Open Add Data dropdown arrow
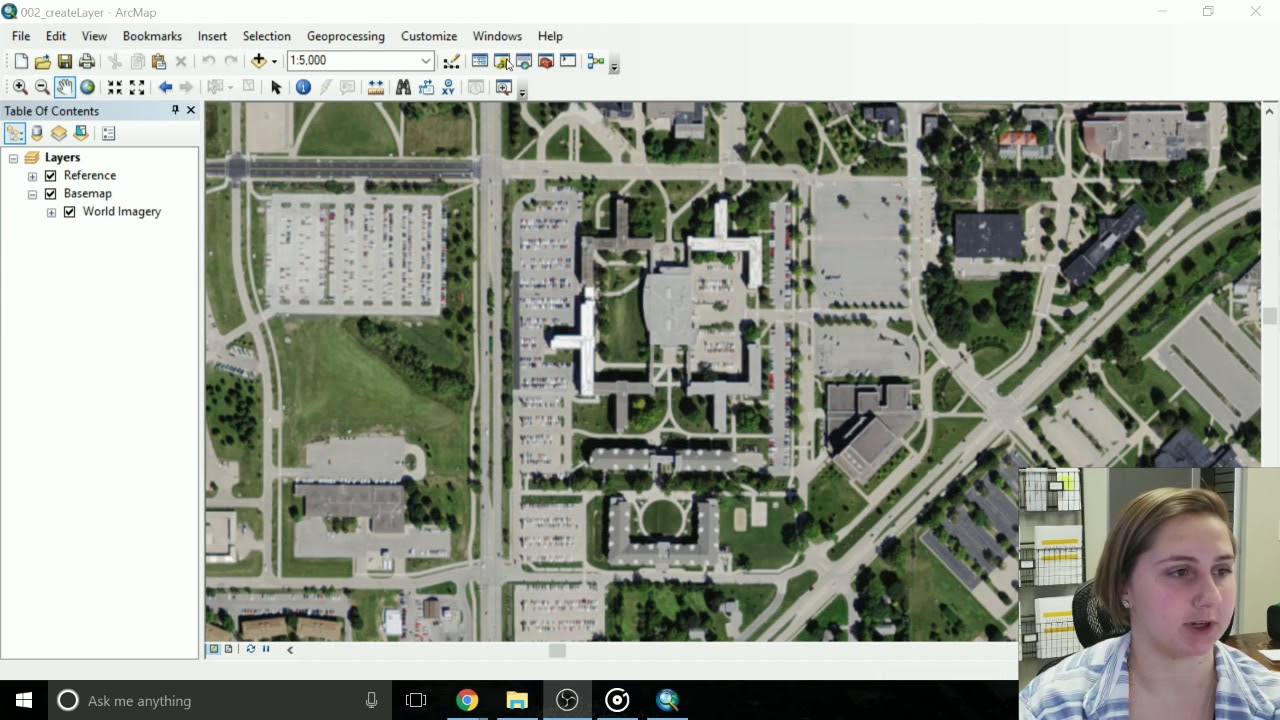The image size is (1280, 720). click(x=273, y=61)
